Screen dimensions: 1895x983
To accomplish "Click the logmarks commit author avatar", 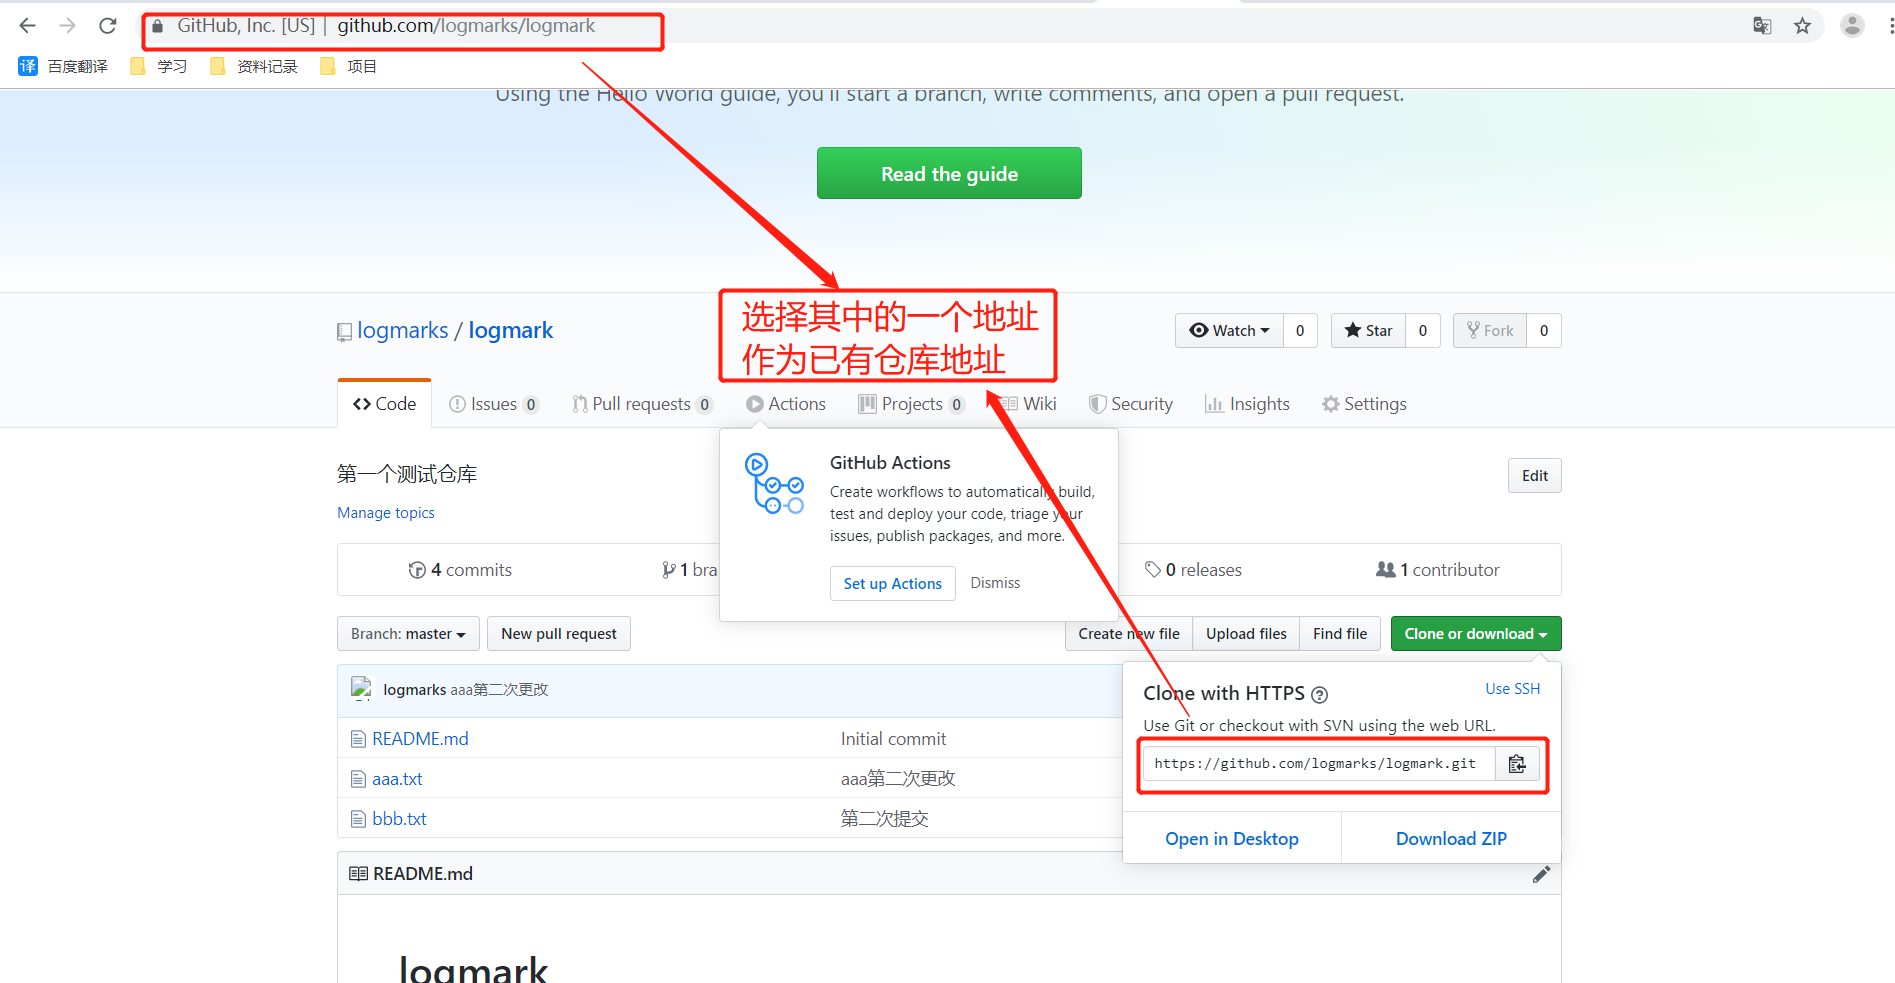I will pos(362,689).
